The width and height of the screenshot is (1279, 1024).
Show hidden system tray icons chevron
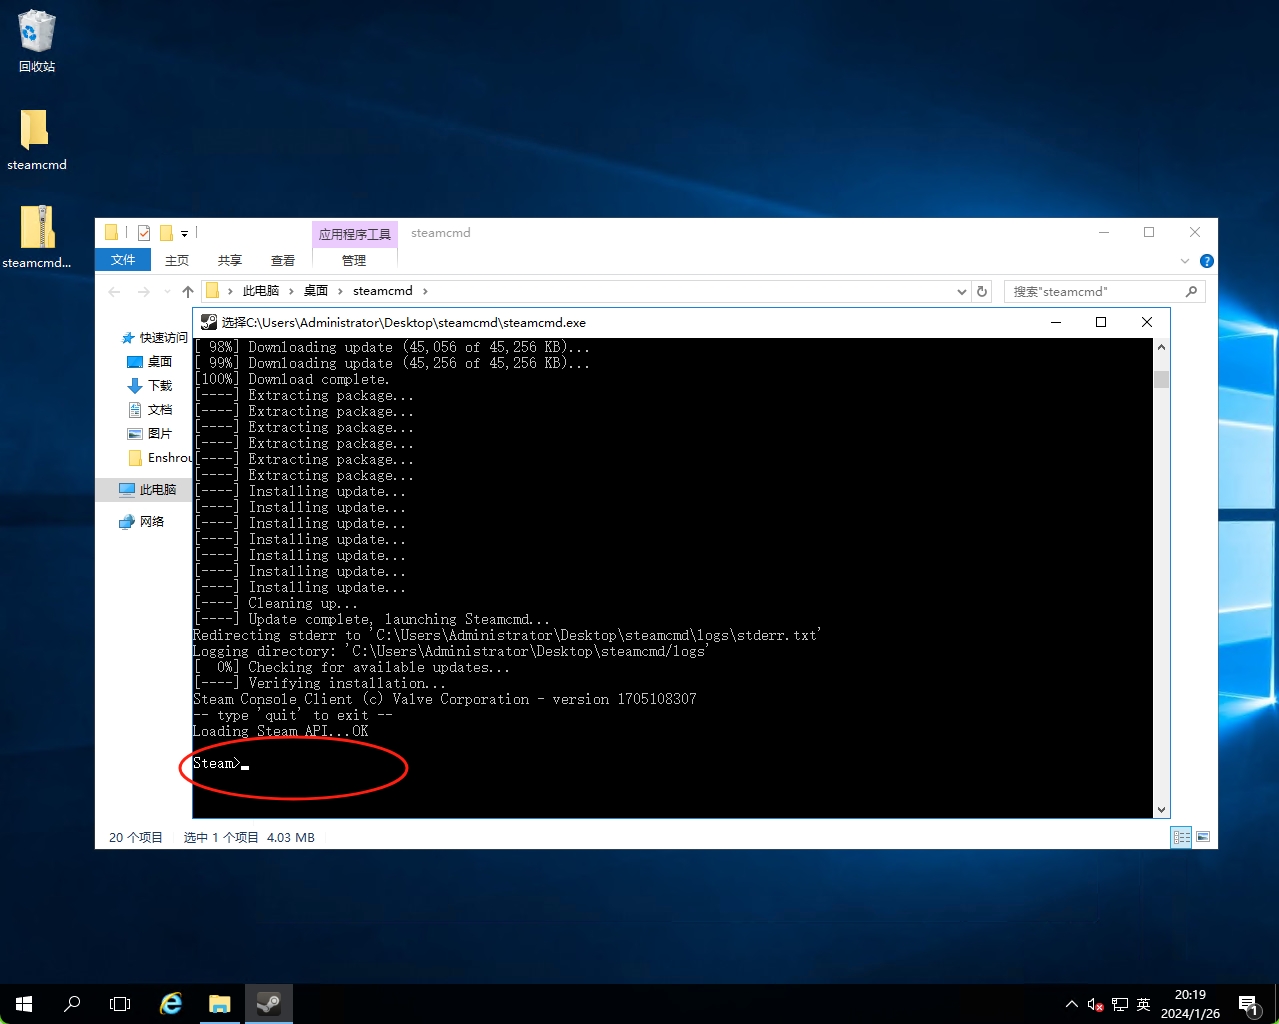click(1072, 1004)
